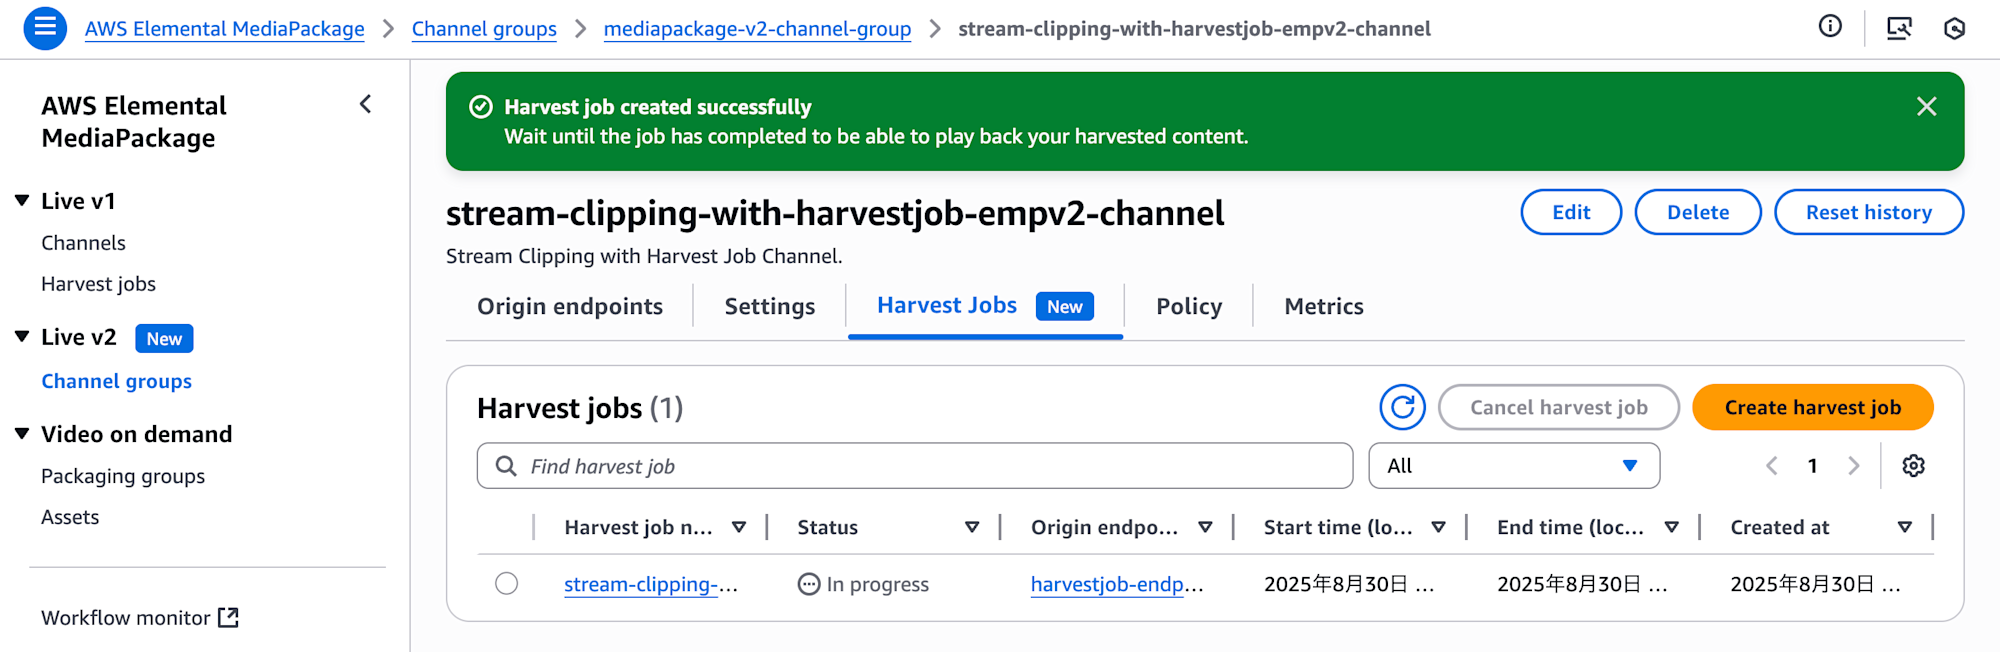Collapse the Video on demand section
Viewport: 2000px width, 652px height.
point(22,433)
